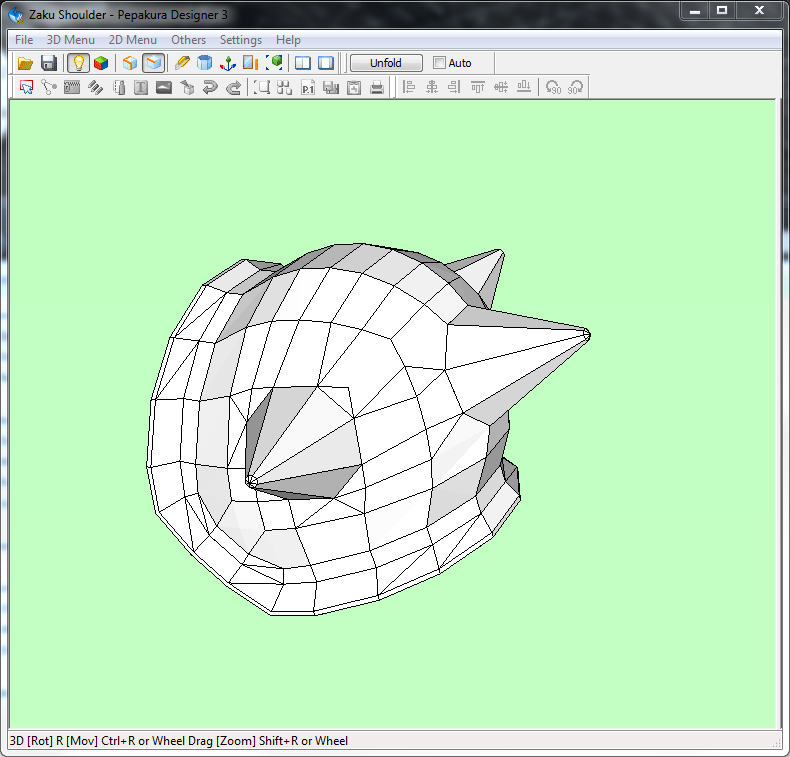Click the rotate 90 counterclockwise icon
The width and height of the screenshot is (790, 757).
(x=553, y=88)
